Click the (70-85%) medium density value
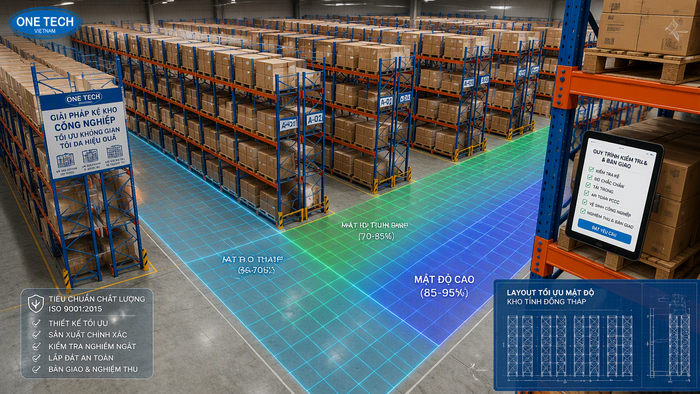The image size is (700, 394). pyautogui.click(x=376, y=236)
